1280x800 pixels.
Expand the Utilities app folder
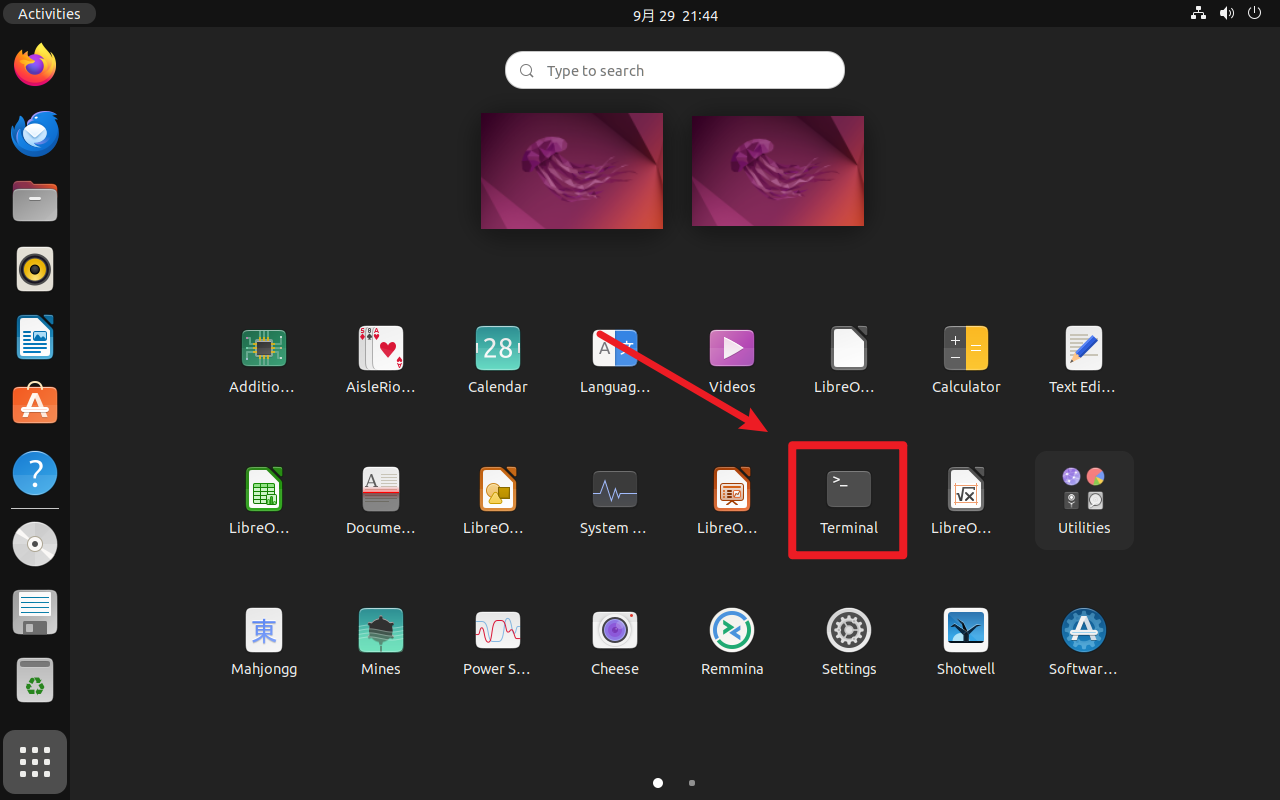pyautogui.click(x=1084, y=500)
